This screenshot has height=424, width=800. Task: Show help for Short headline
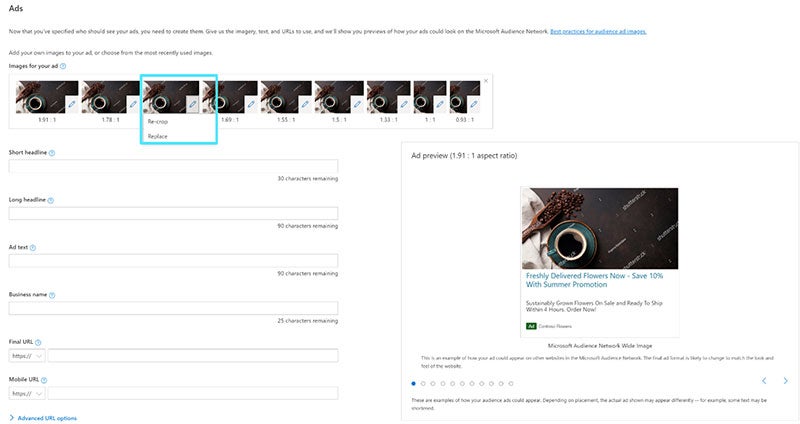[x=52, y=153]
